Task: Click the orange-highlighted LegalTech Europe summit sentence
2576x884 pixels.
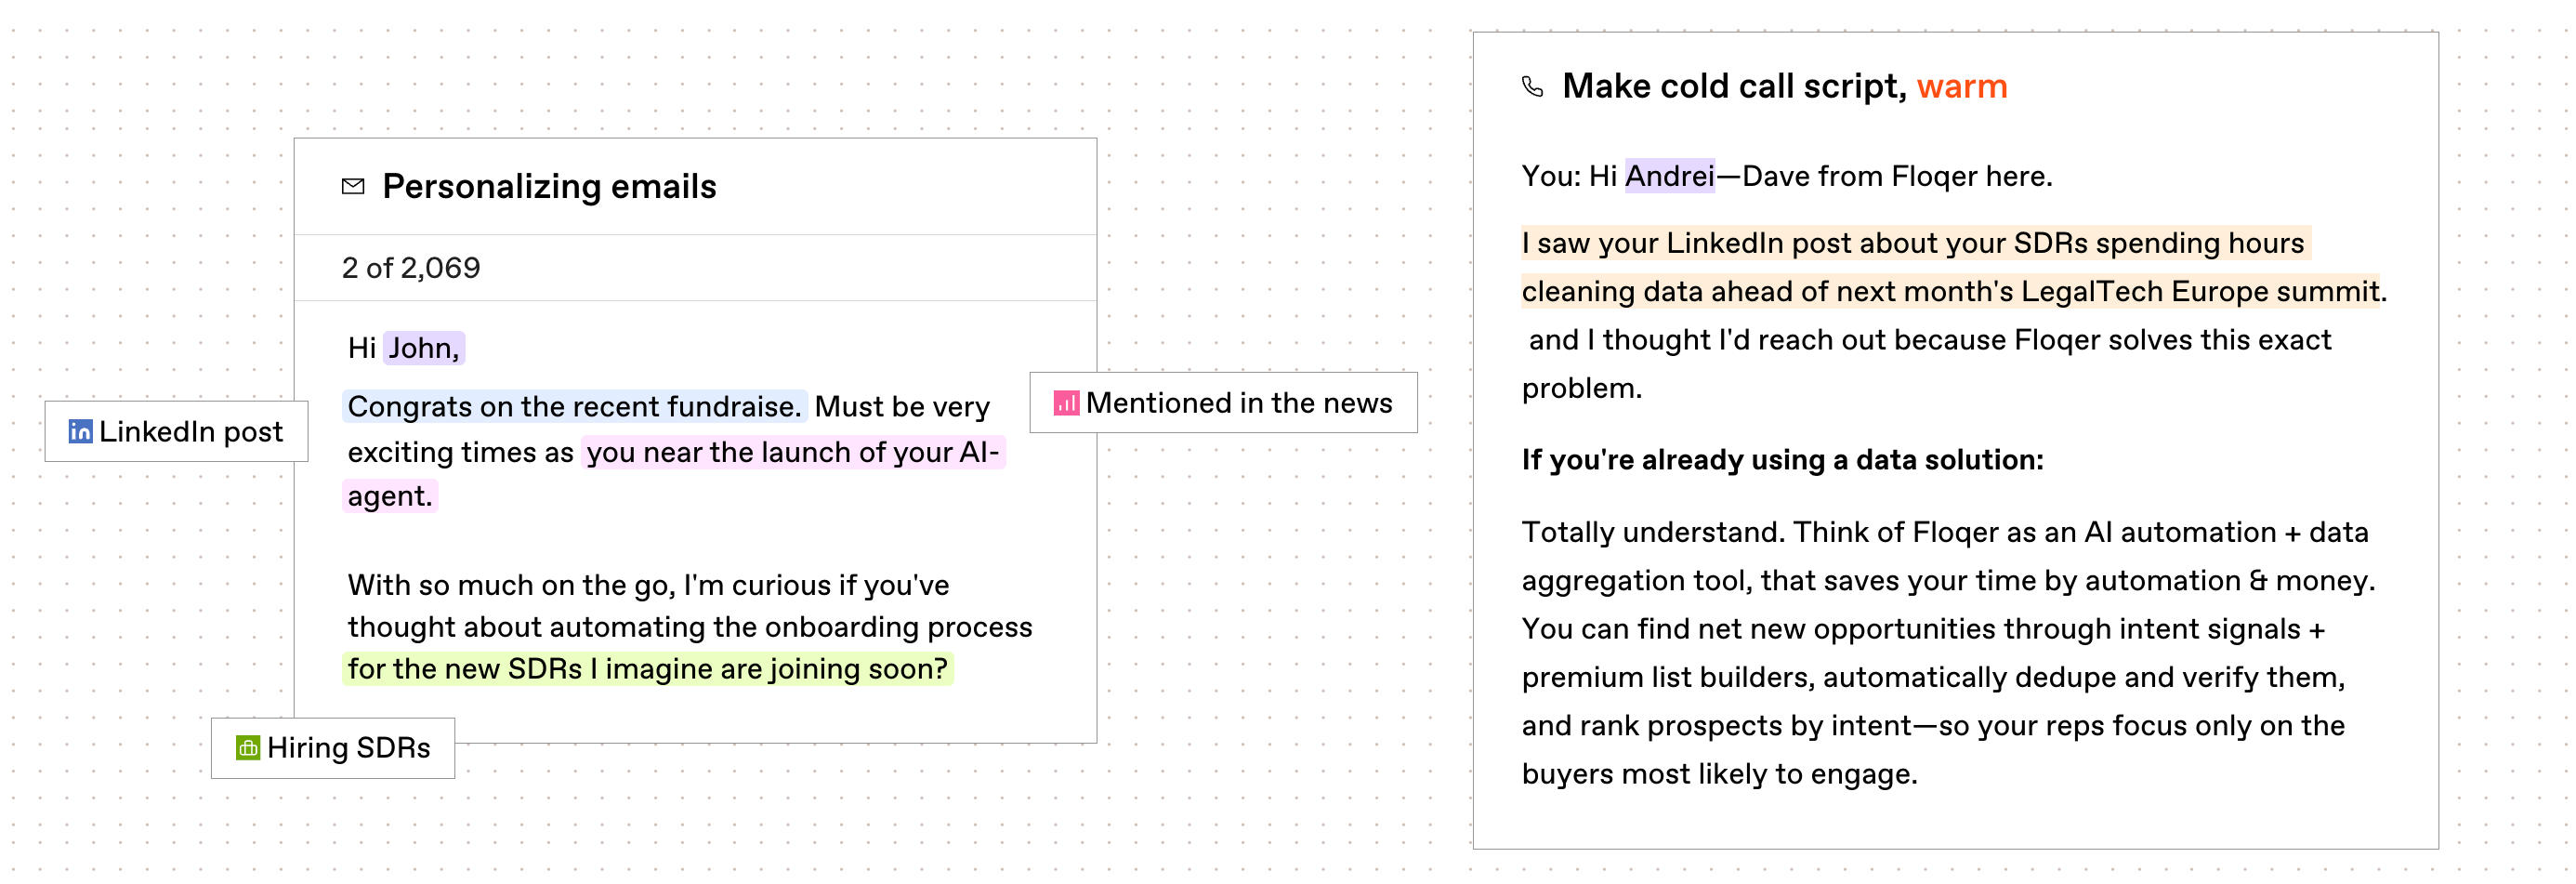Action: tap(1948, 292)
